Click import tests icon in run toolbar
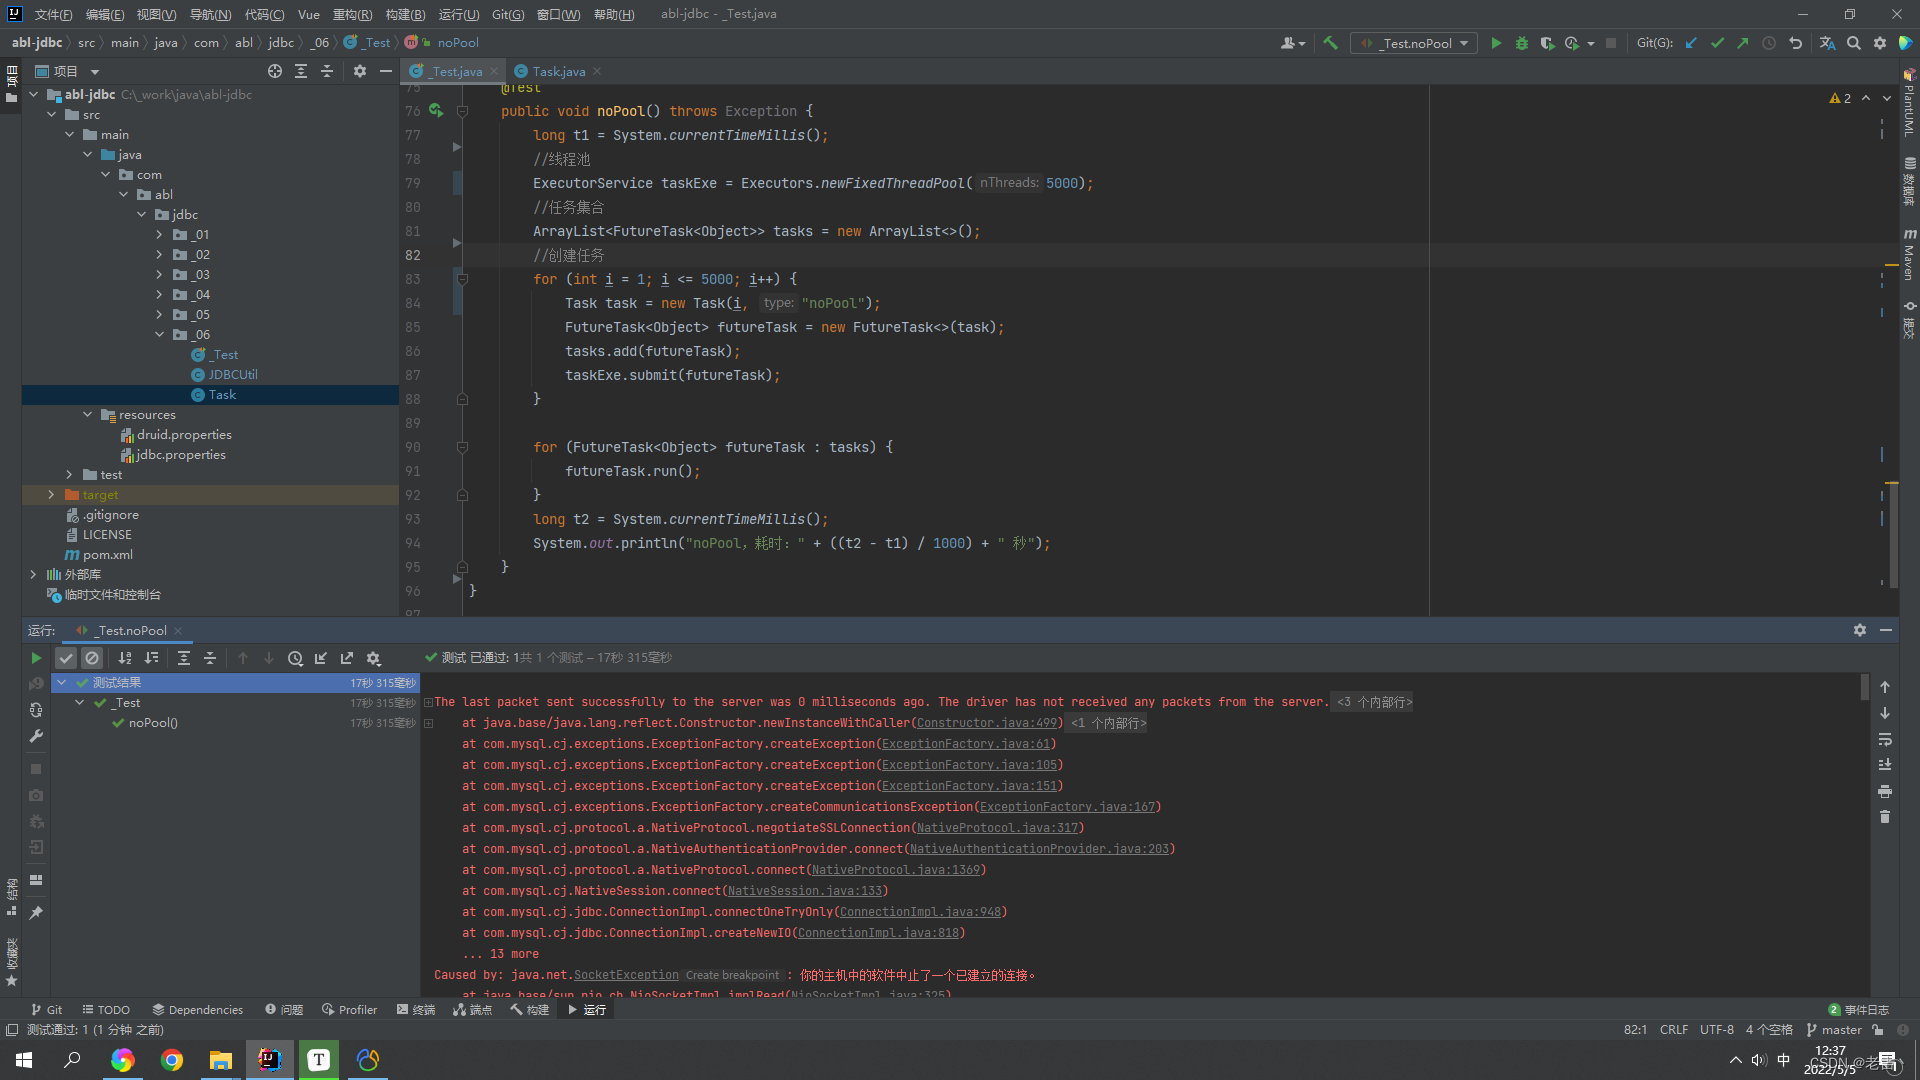The width and height of the screenshot is (1920, 1080). coord(321,658)
